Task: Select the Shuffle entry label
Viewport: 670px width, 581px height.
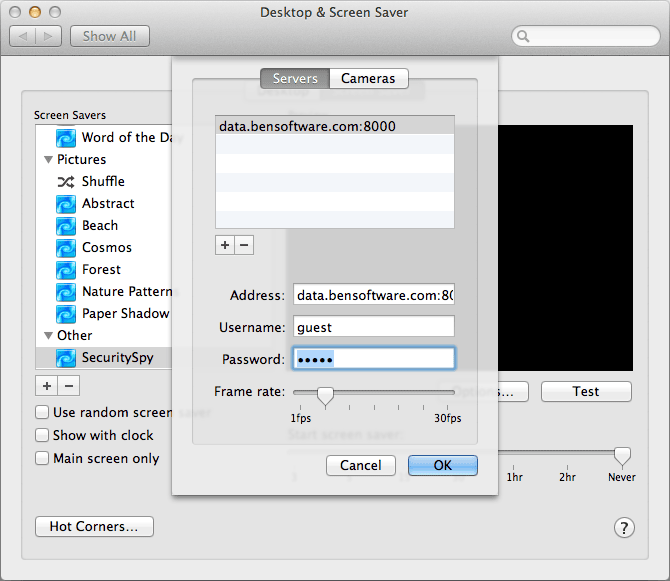Action: tap(103, 182)
